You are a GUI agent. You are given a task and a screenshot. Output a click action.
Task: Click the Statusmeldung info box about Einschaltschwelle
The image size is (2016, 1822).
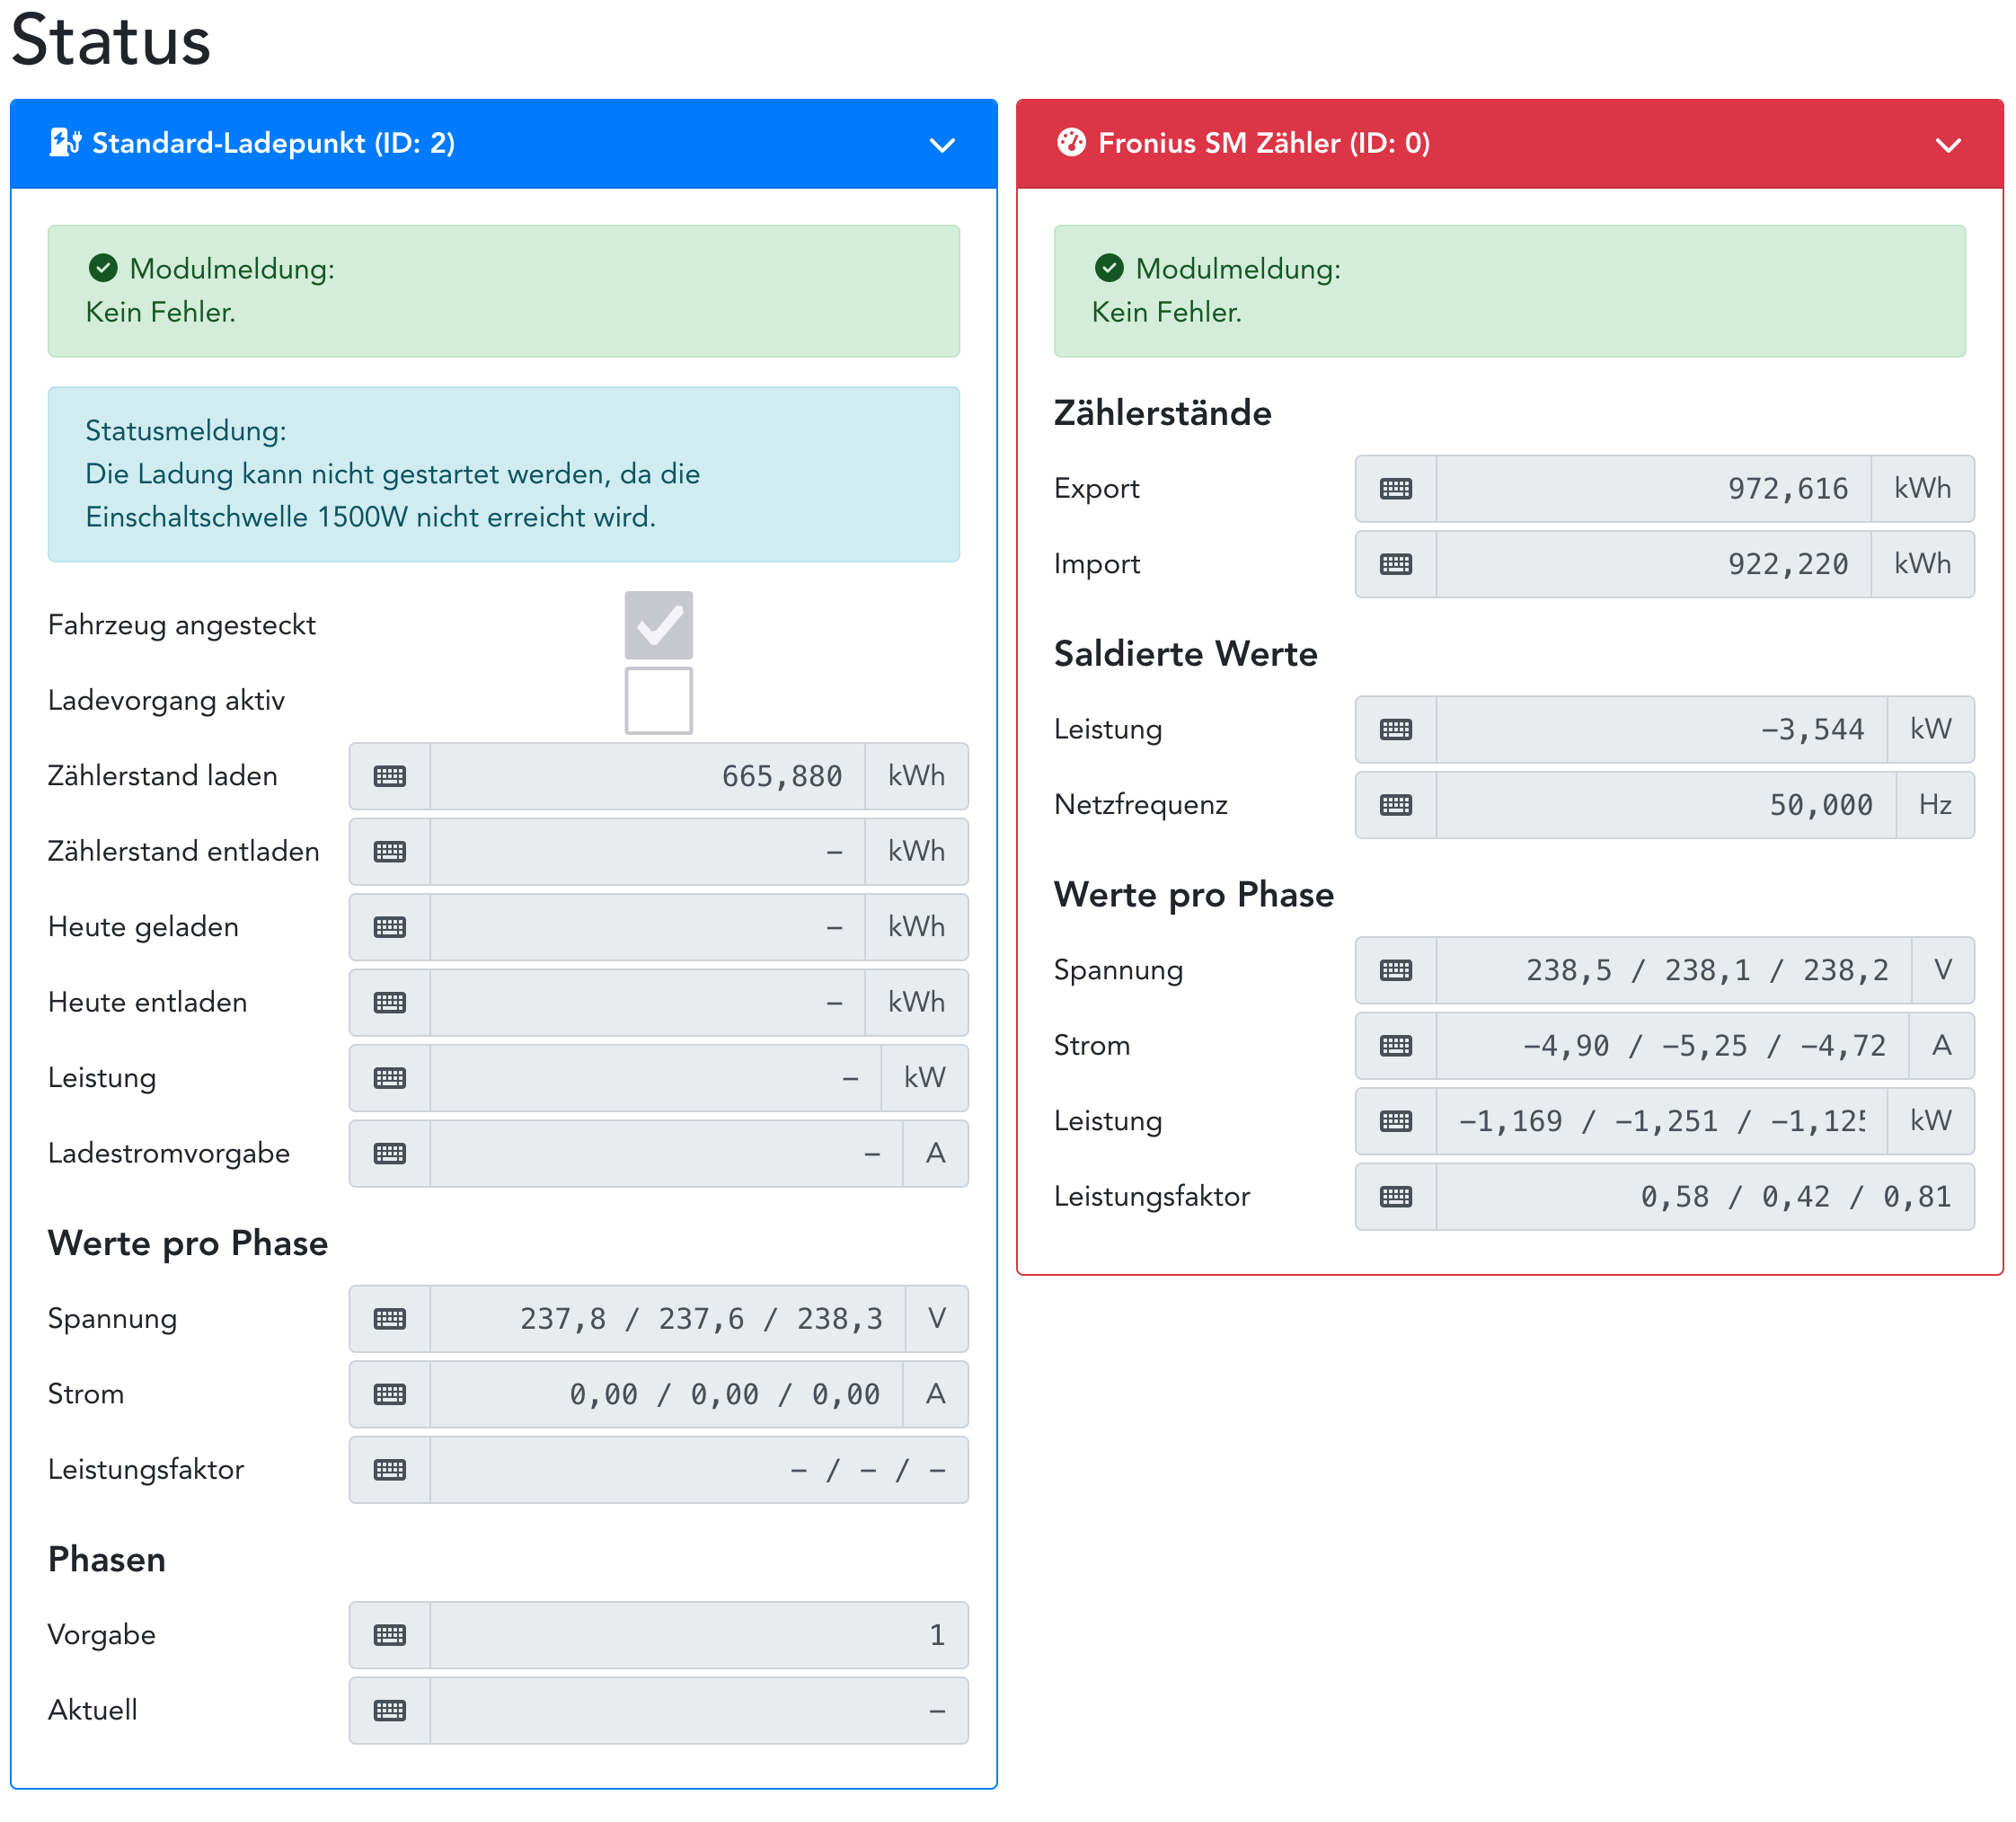click(x=503, y=474)
